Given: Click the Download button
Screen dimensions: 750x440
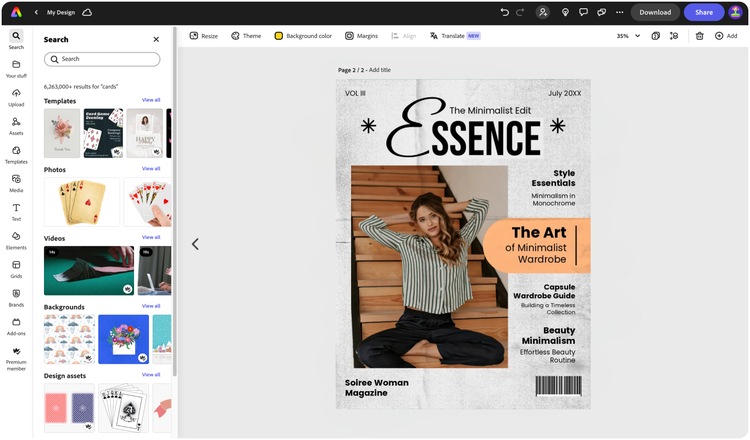Looking at the screenshot, I should point(655,12).
